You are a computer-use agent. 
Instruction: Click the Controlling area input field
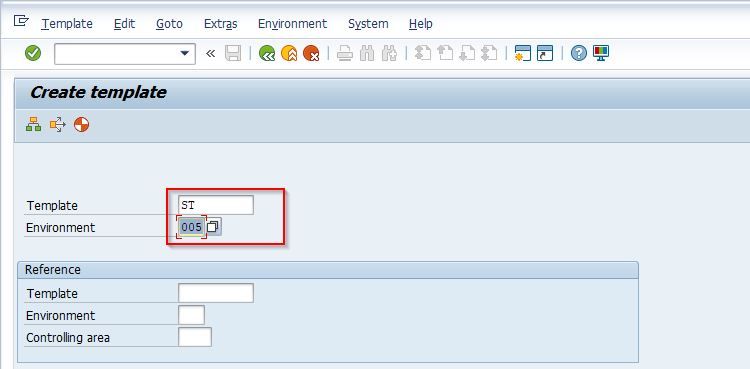point(195,337)
